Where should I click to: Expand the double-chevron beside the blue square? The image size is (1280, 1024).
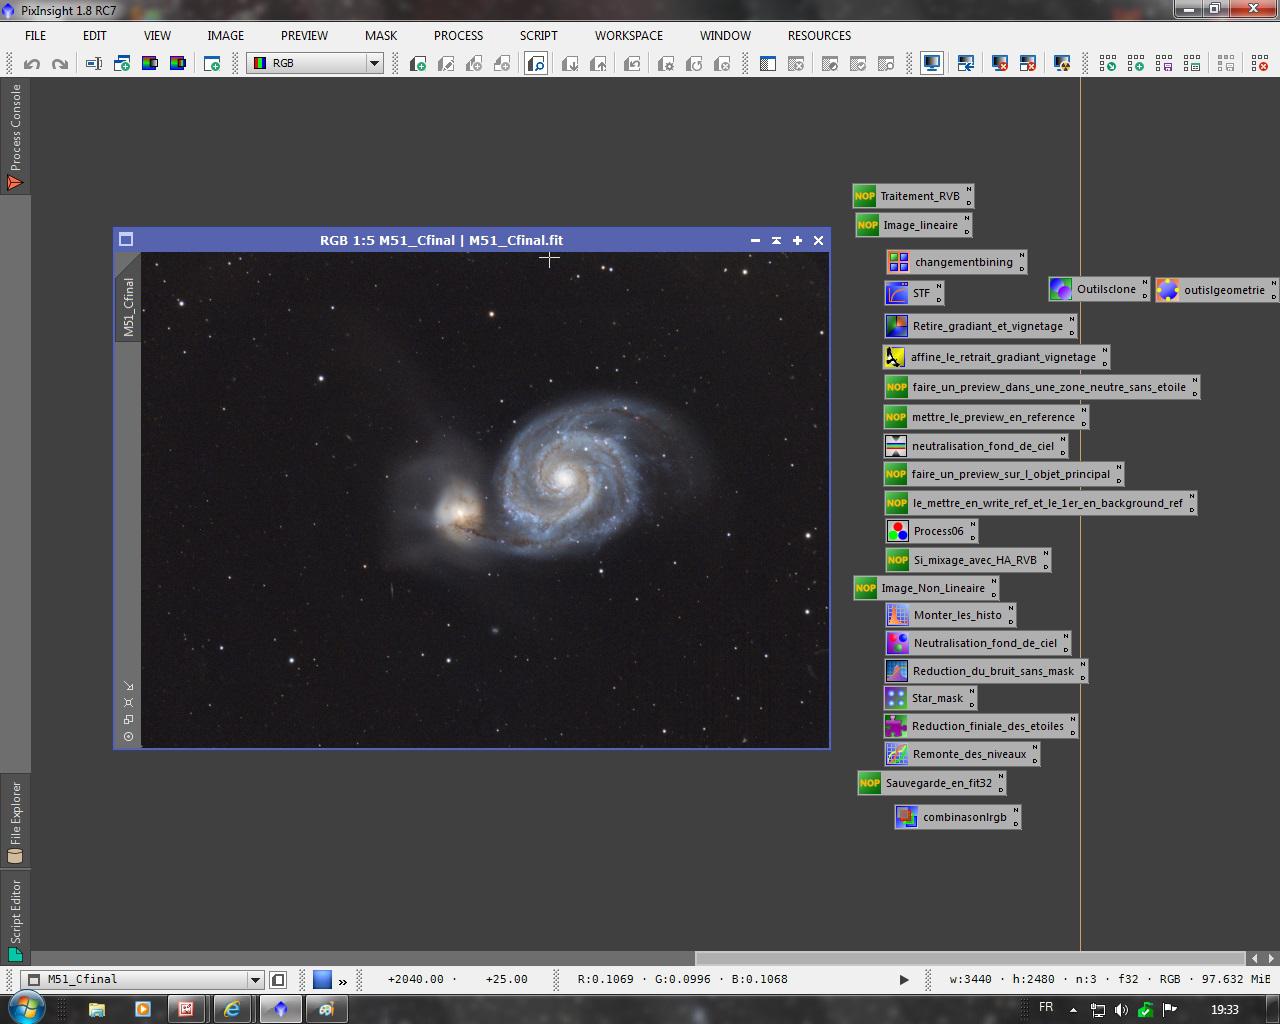click(343, 980)
